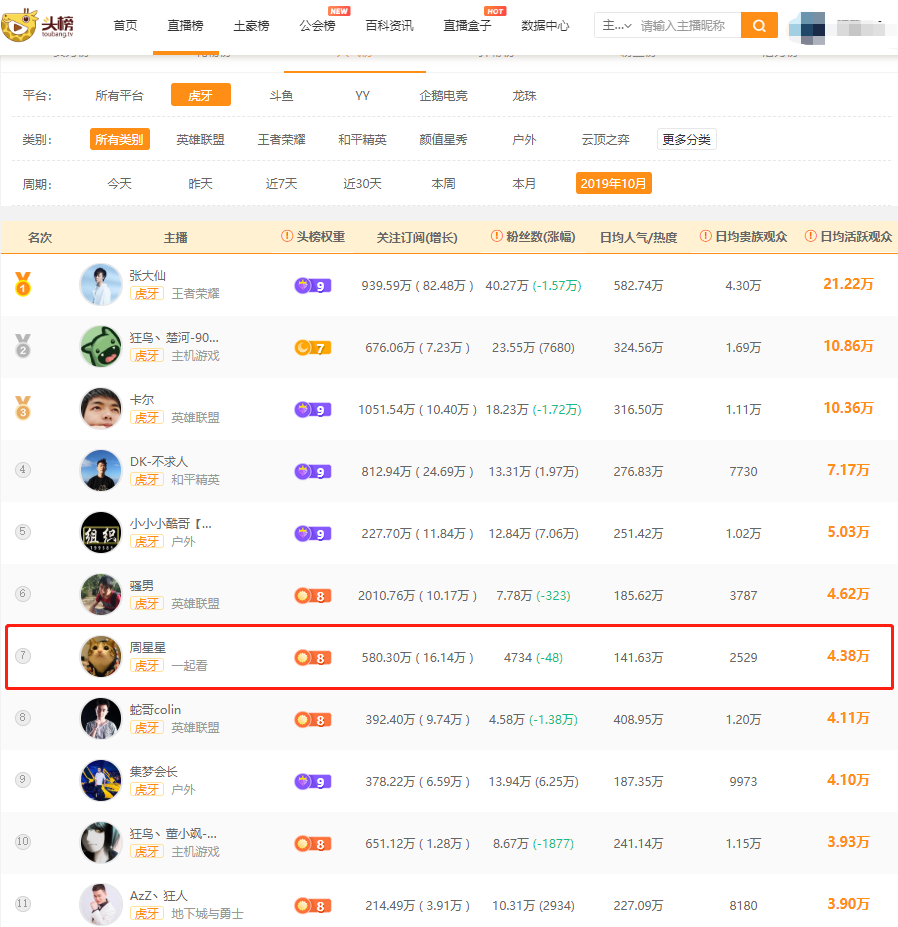Click info icon beside 头榜权重 header
The width and height of the screenshot is (898, 927).
287,236
